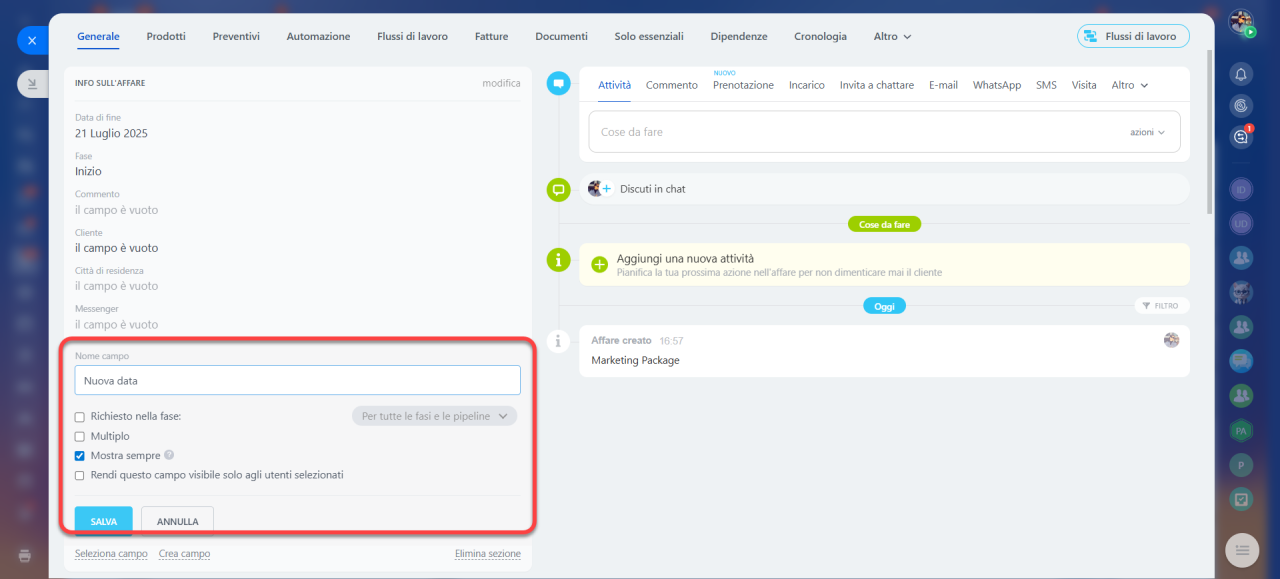This screenshot has height=579, width=1280.
Task: Switch to the Preventivi tab
Action: 236,36
